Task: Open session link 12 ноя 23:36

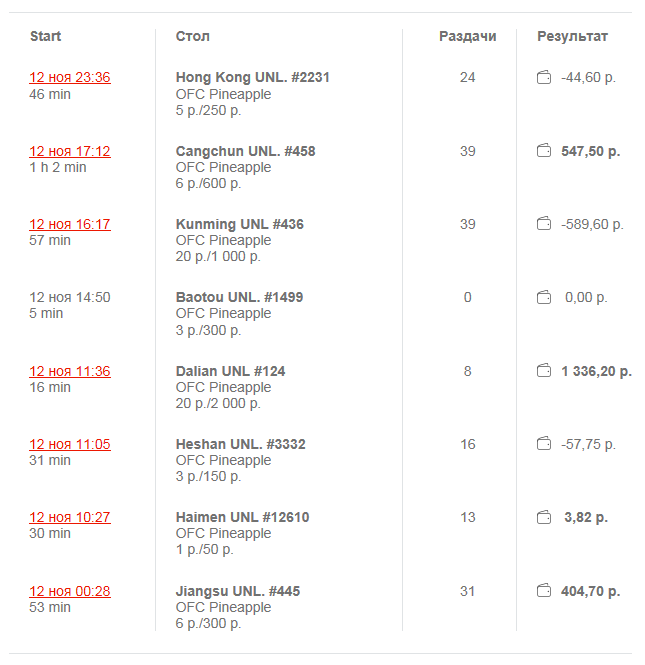Action: [70, 78]
